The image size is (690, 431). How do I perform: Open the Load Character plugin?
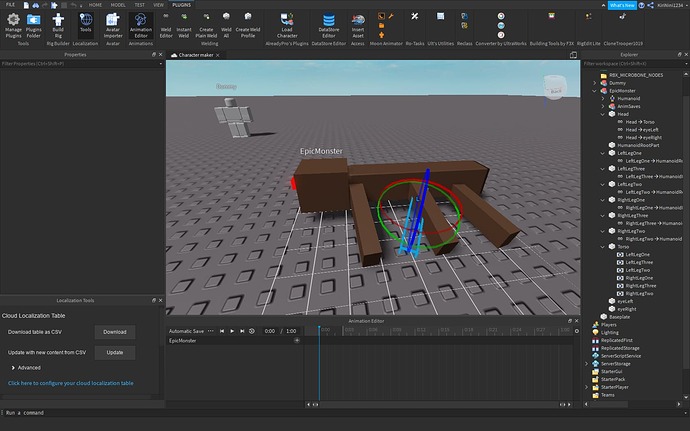pyautogui.click(x=287, y=25)
